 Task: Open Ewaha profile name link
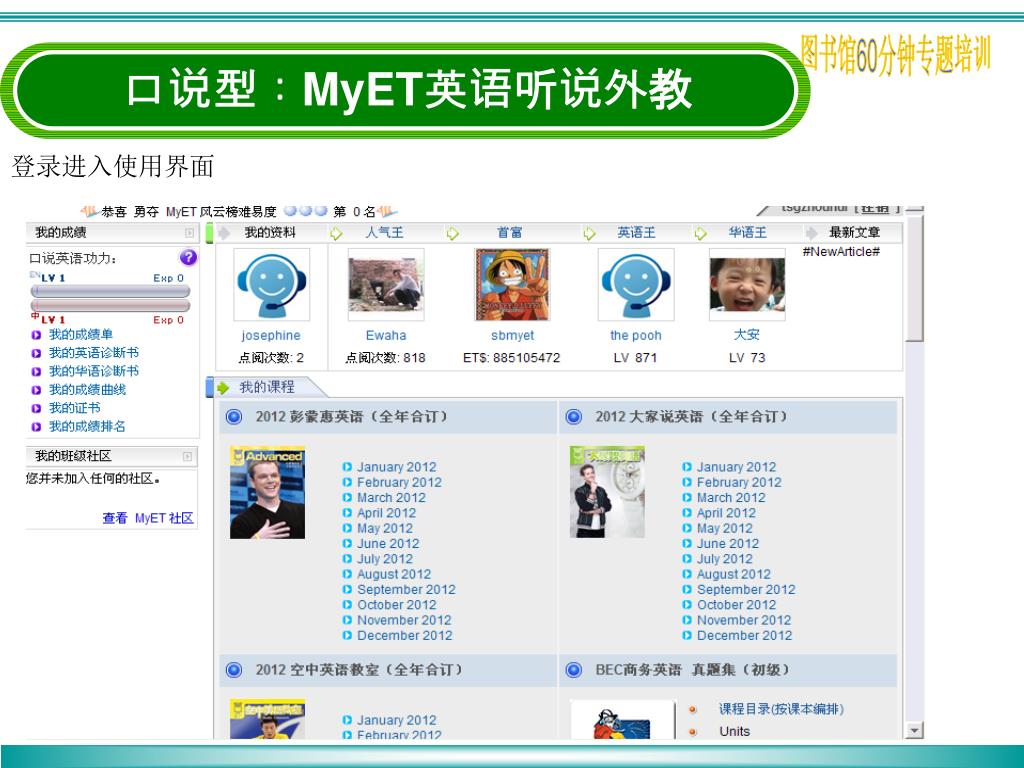386,336
